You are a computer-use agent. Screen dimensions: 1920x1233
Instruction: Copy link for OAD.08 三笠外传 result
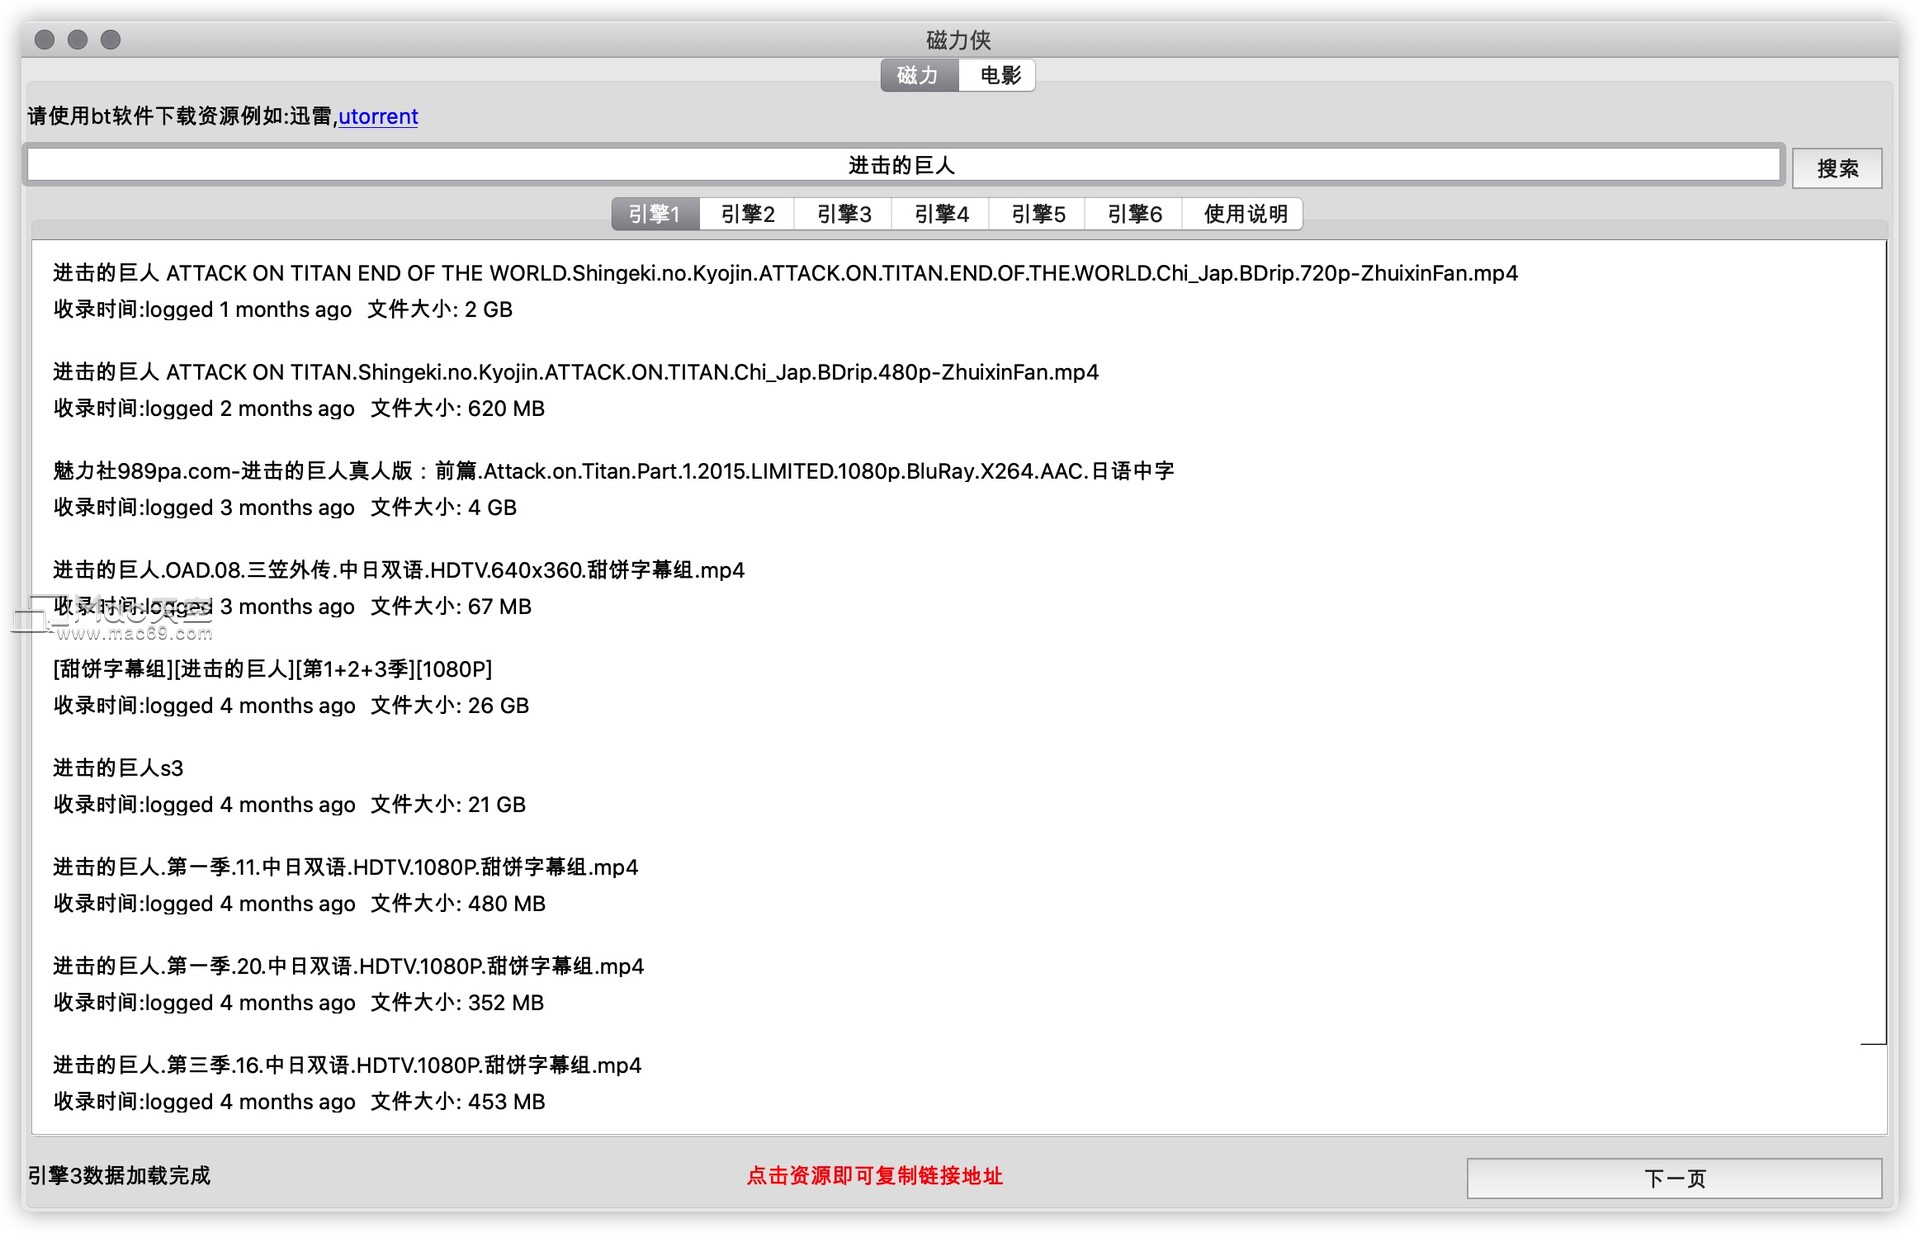(x=399, y=570)
